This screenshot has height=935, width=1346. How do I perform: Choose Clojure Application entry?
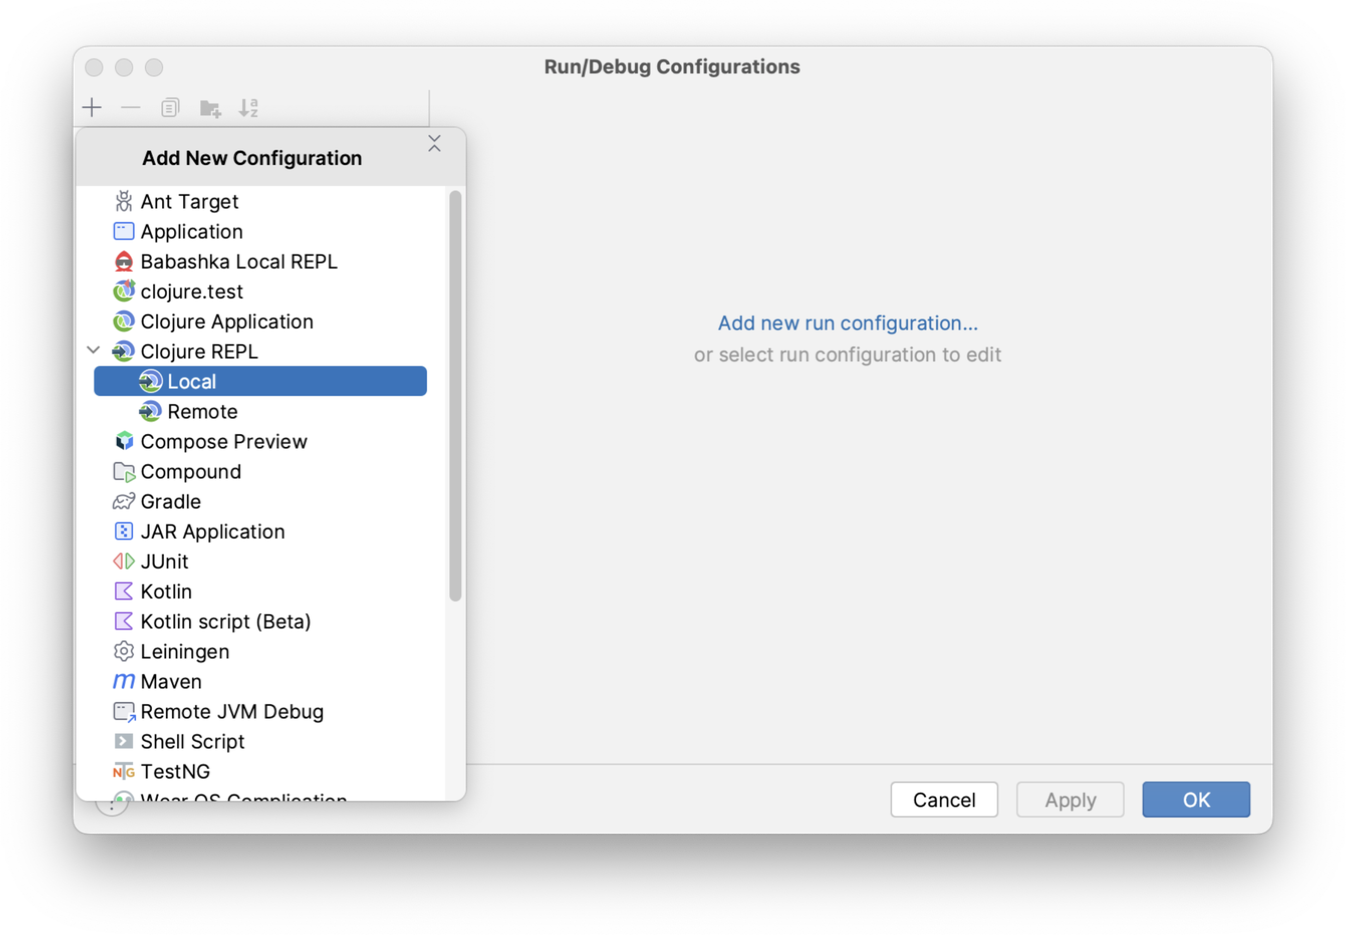pyautogui.click(x=227, y=321)
